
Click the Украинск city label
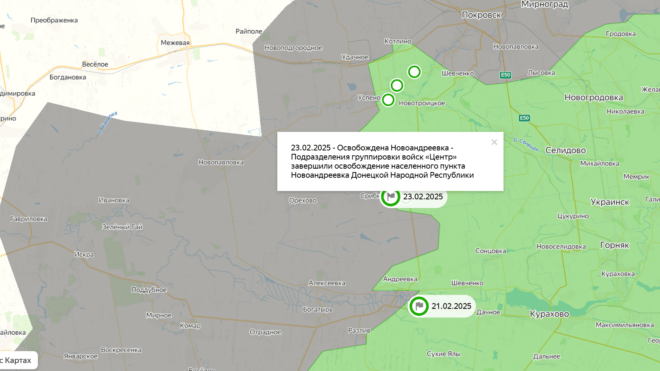click(x=609, y=202)
